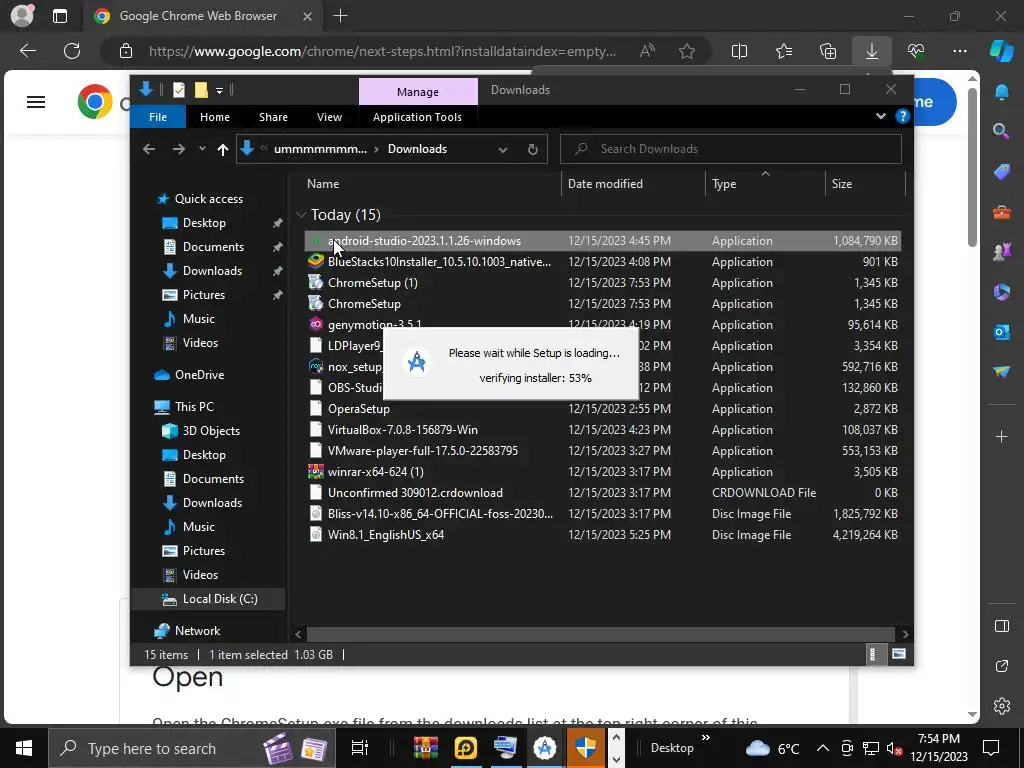Open new tab in Edge
Viewport: 1024px width, 768px height.
coord(340,16)
